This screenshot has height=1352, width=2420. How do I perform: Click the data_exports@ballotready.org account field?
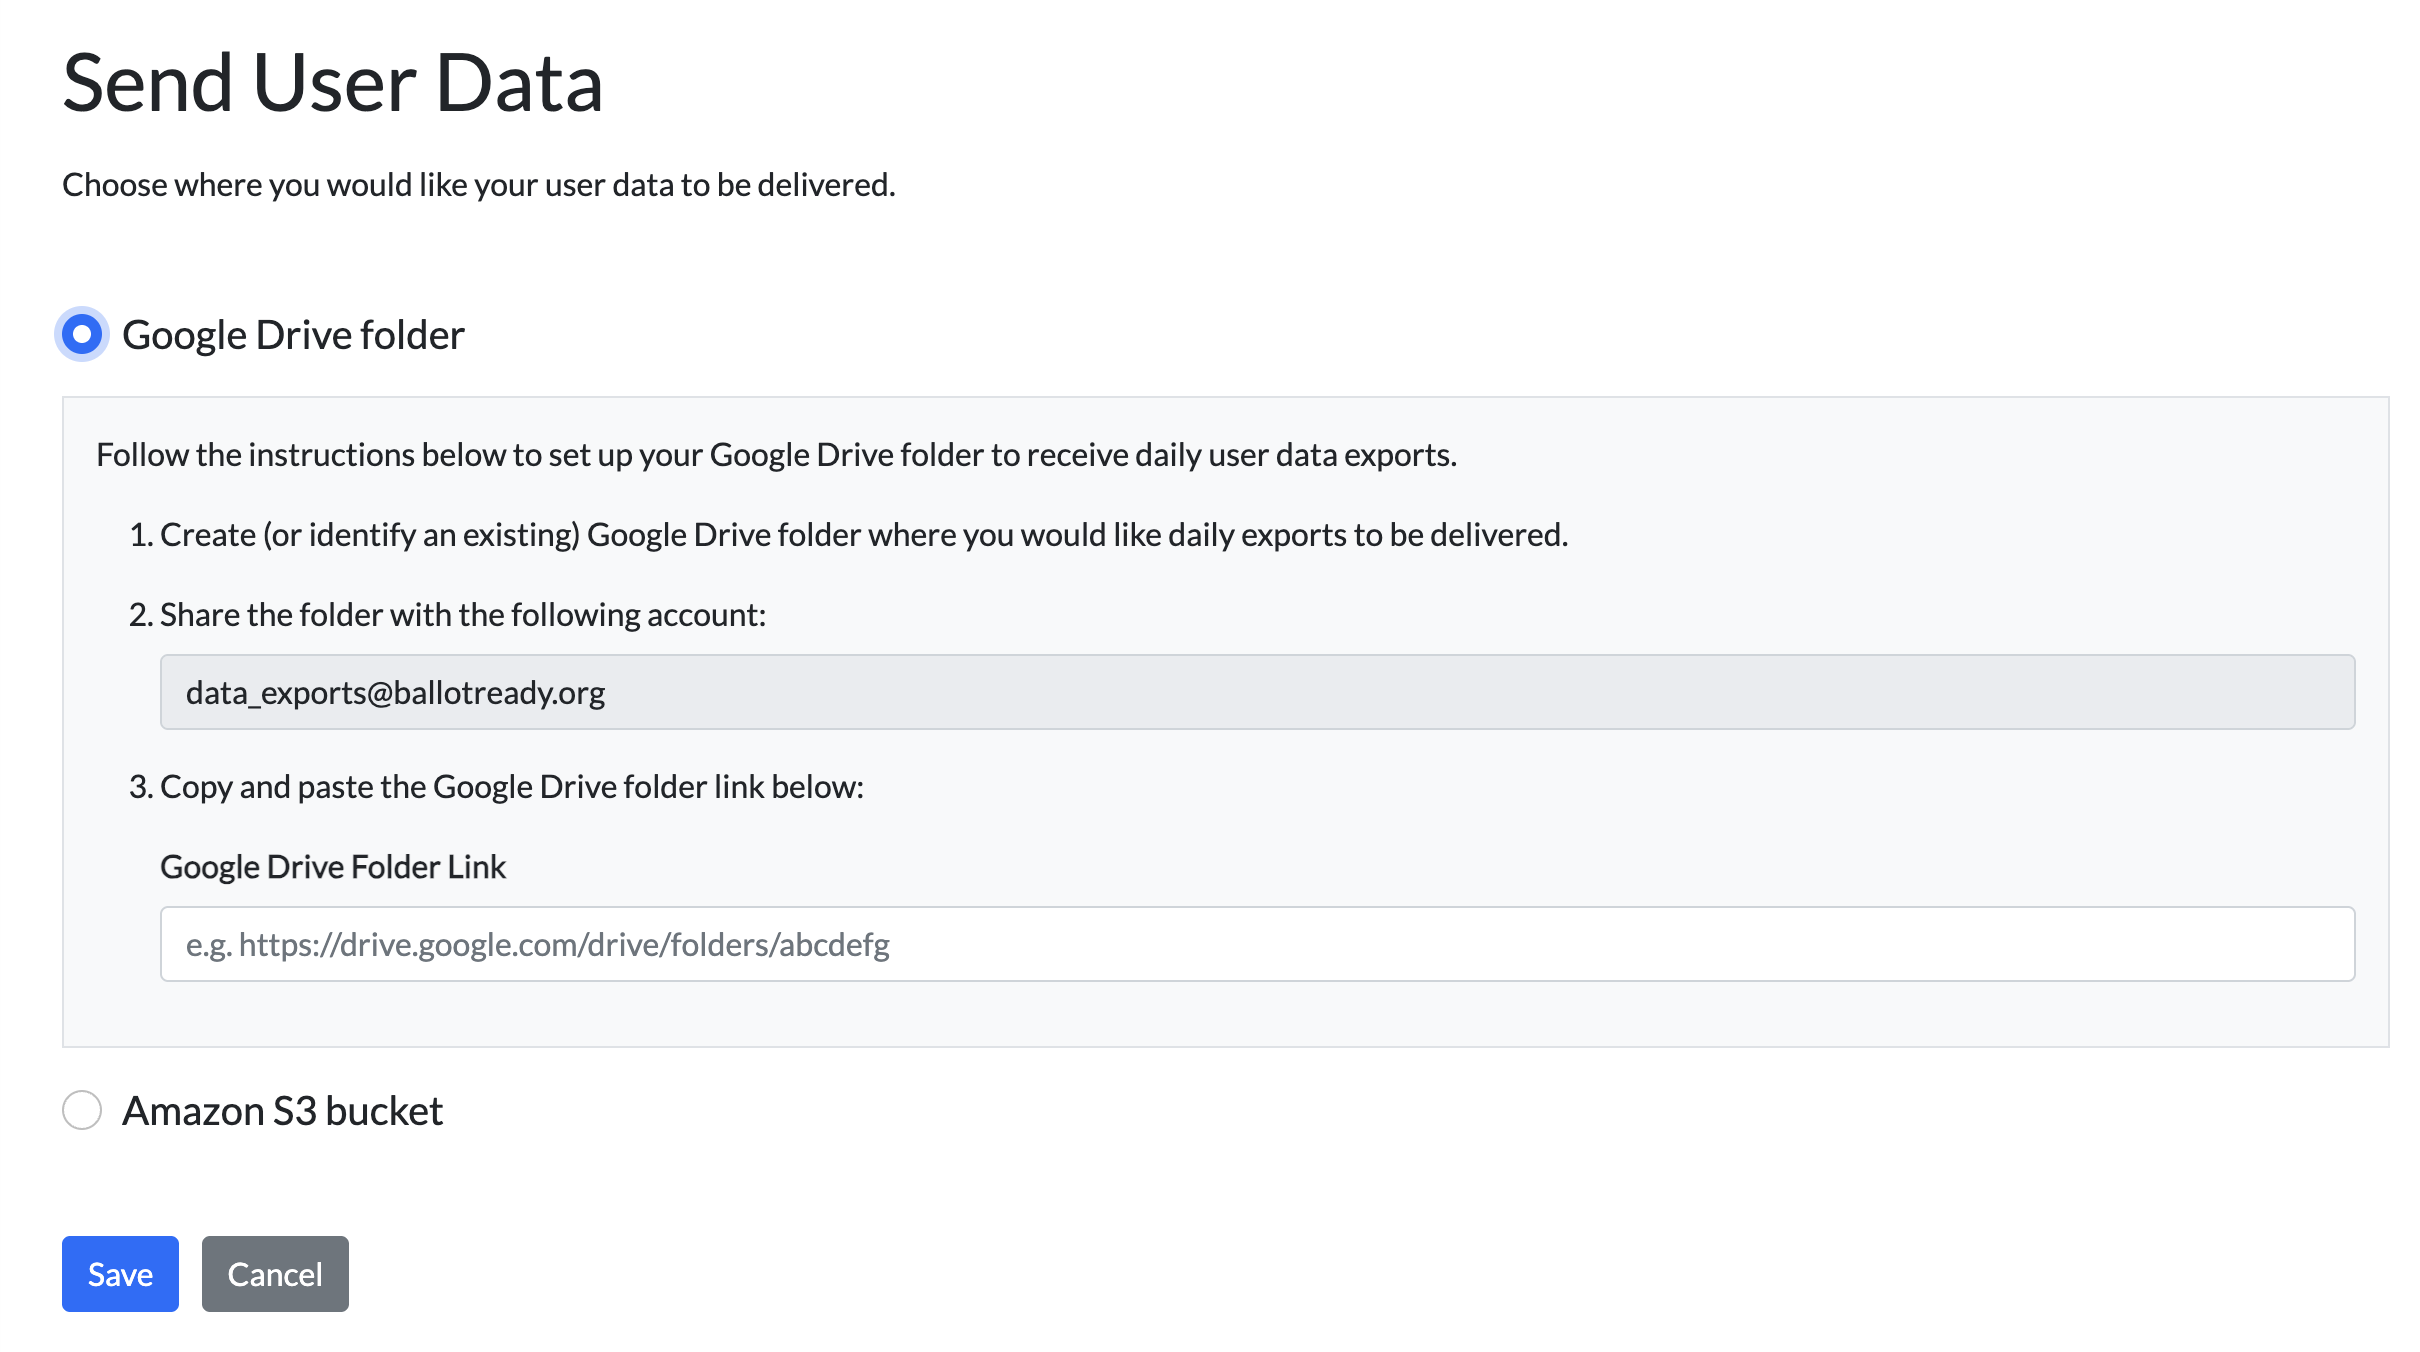pyautogui.click(x=1257, y=692)
